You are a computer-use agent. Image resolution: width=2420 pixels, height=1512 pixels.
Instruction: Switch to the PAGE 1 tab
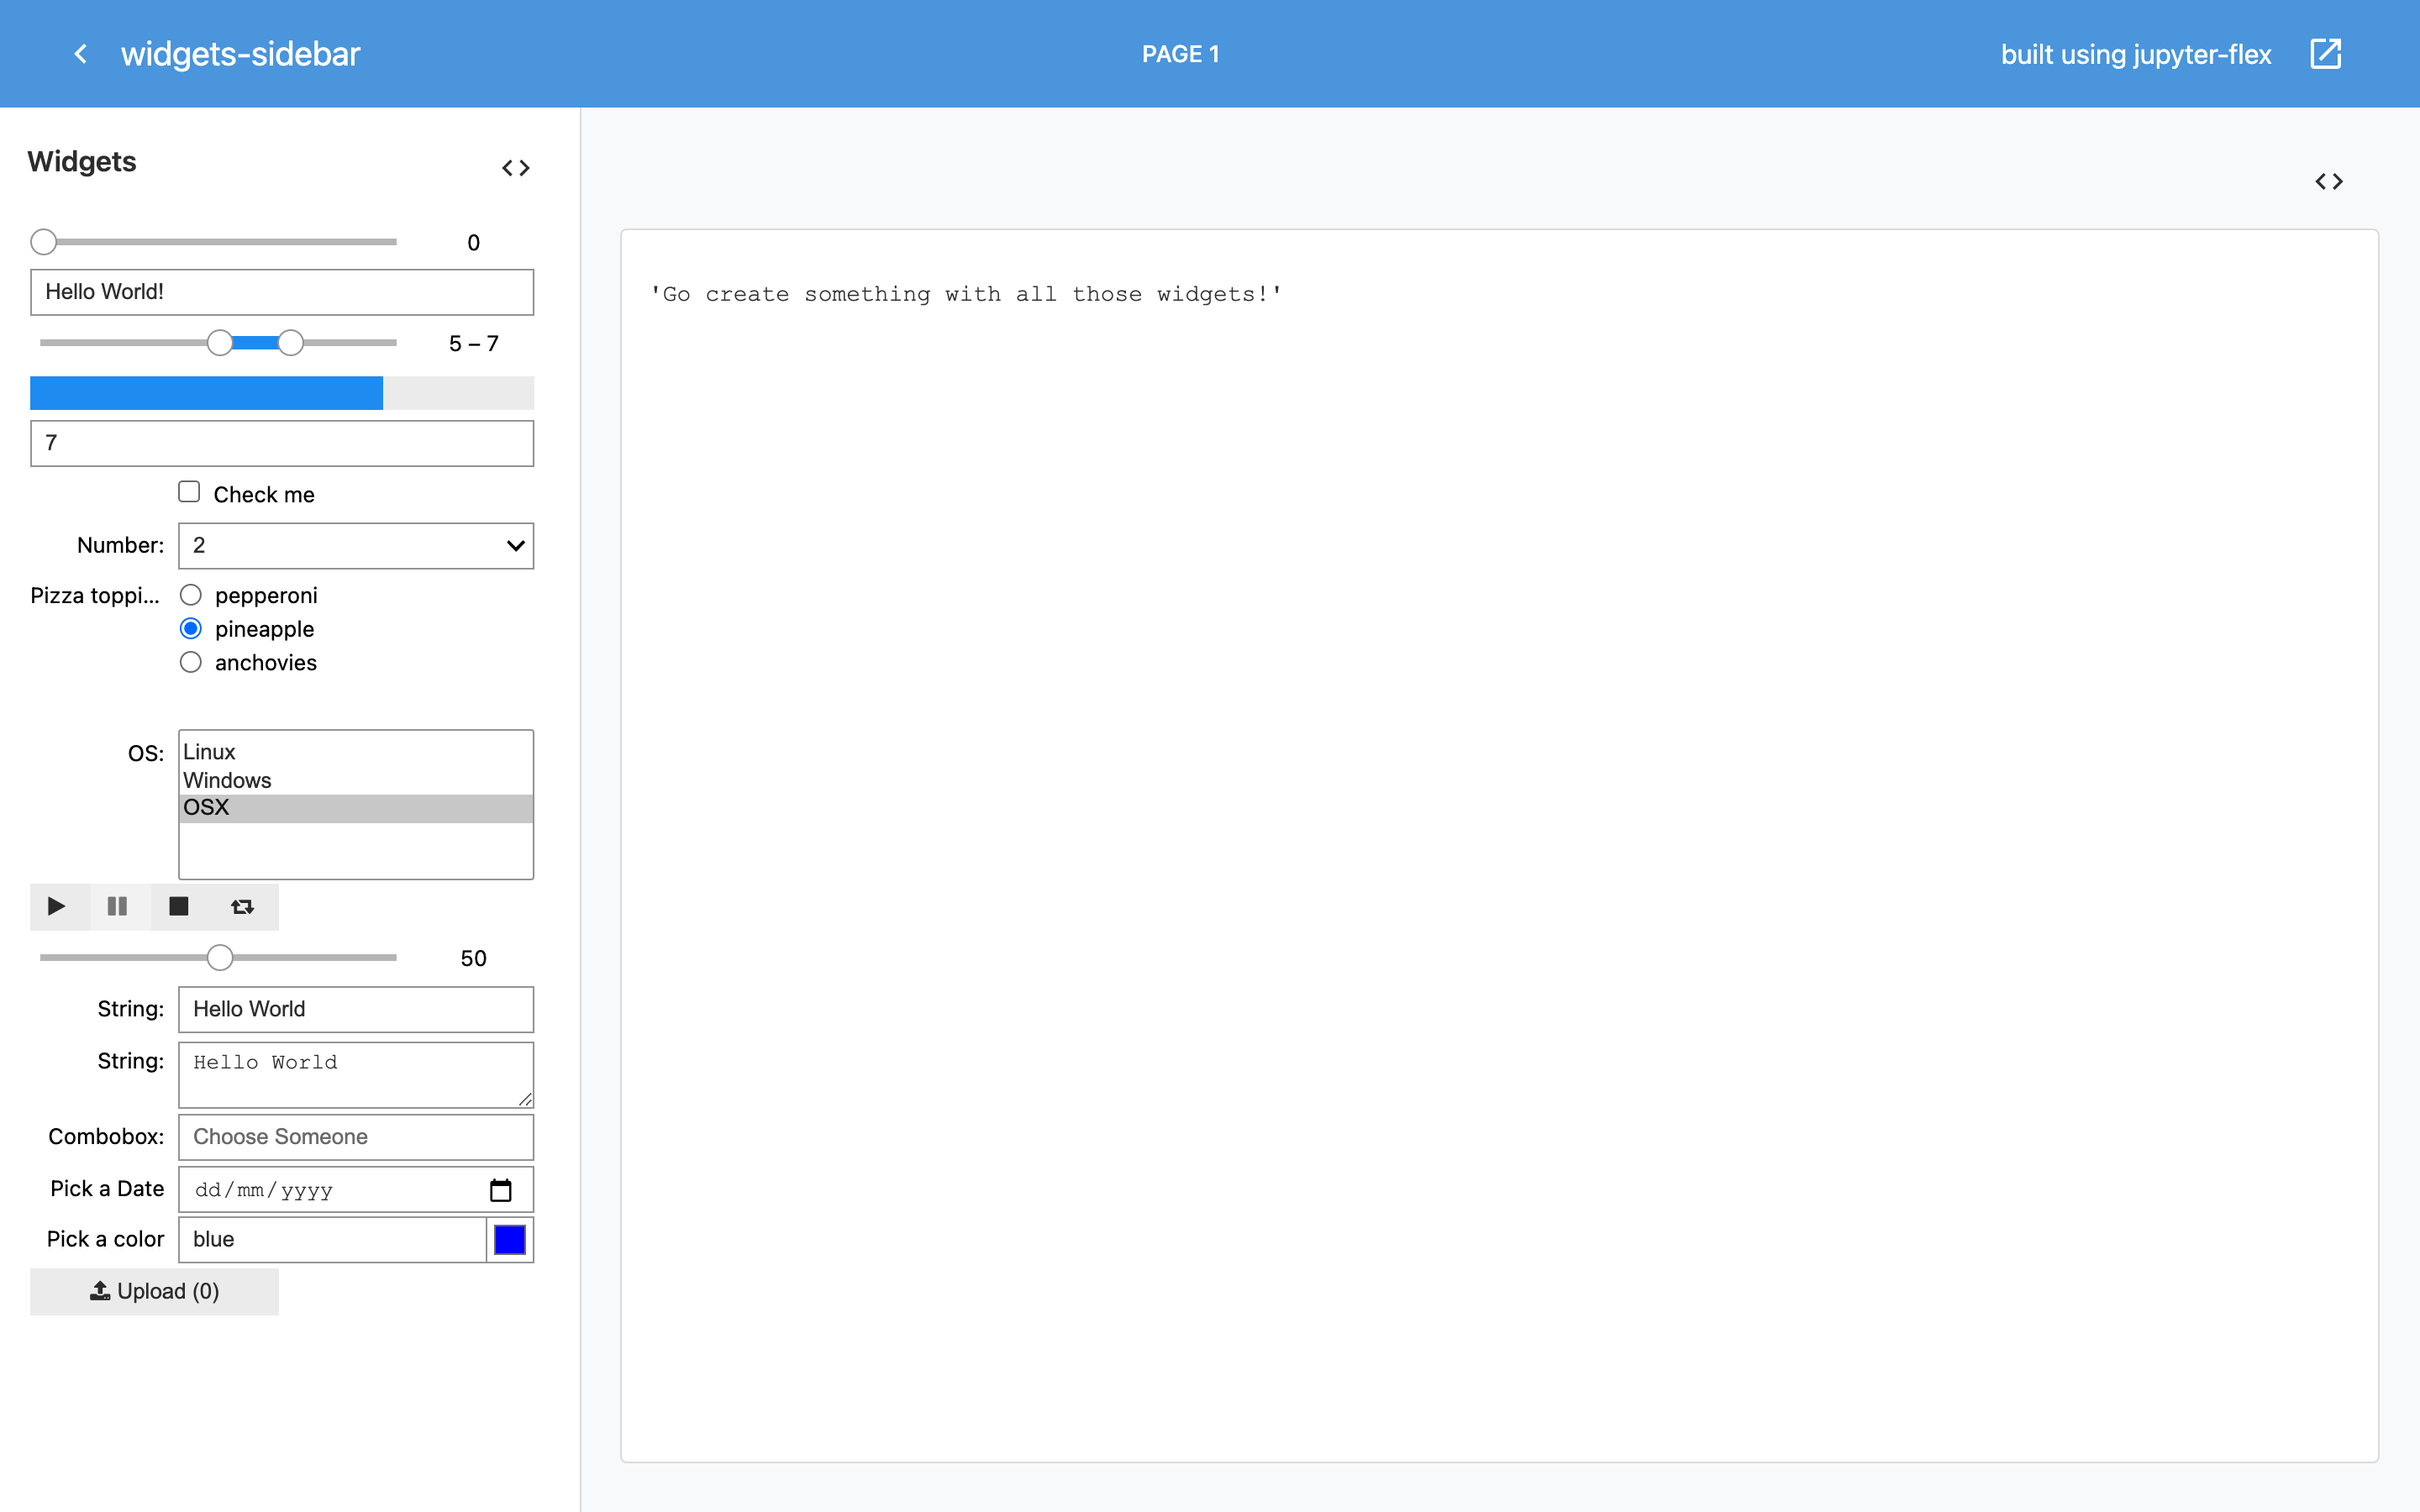(x=1180, y=54)
